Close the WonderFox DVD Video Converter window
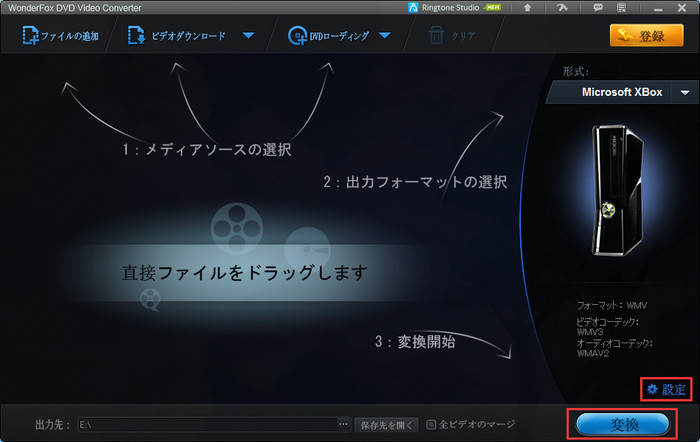Image resolution: width=700 pixels, height=442 pixels. (682, 8)
